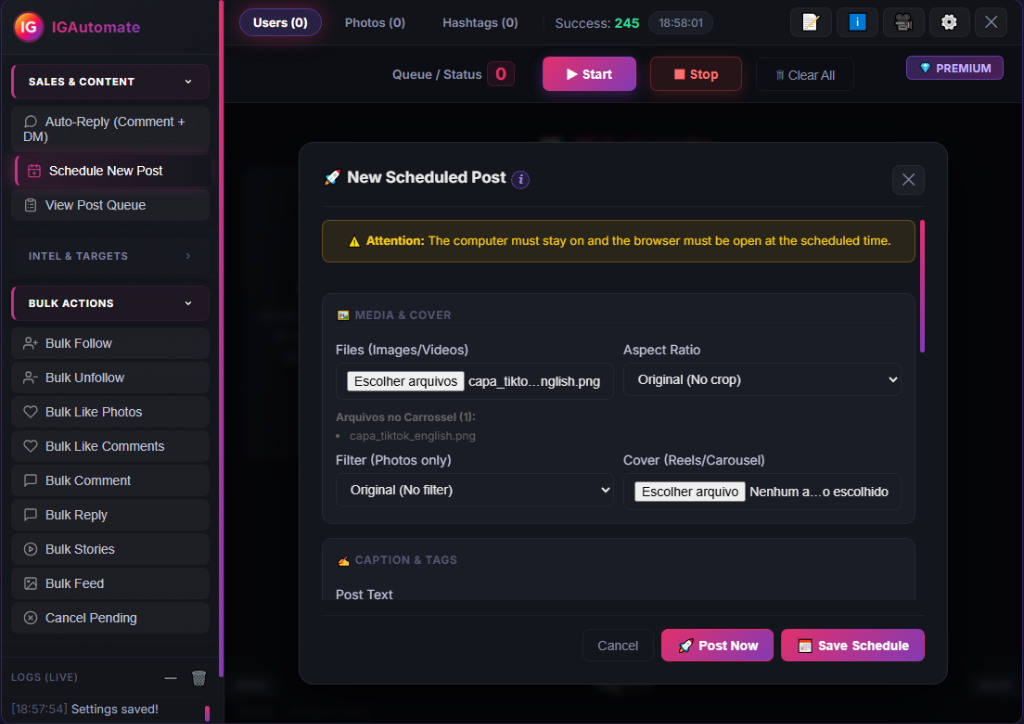1024x724 pixels.
Task: Open Bulk Reply action
Action: pos(110,515)
